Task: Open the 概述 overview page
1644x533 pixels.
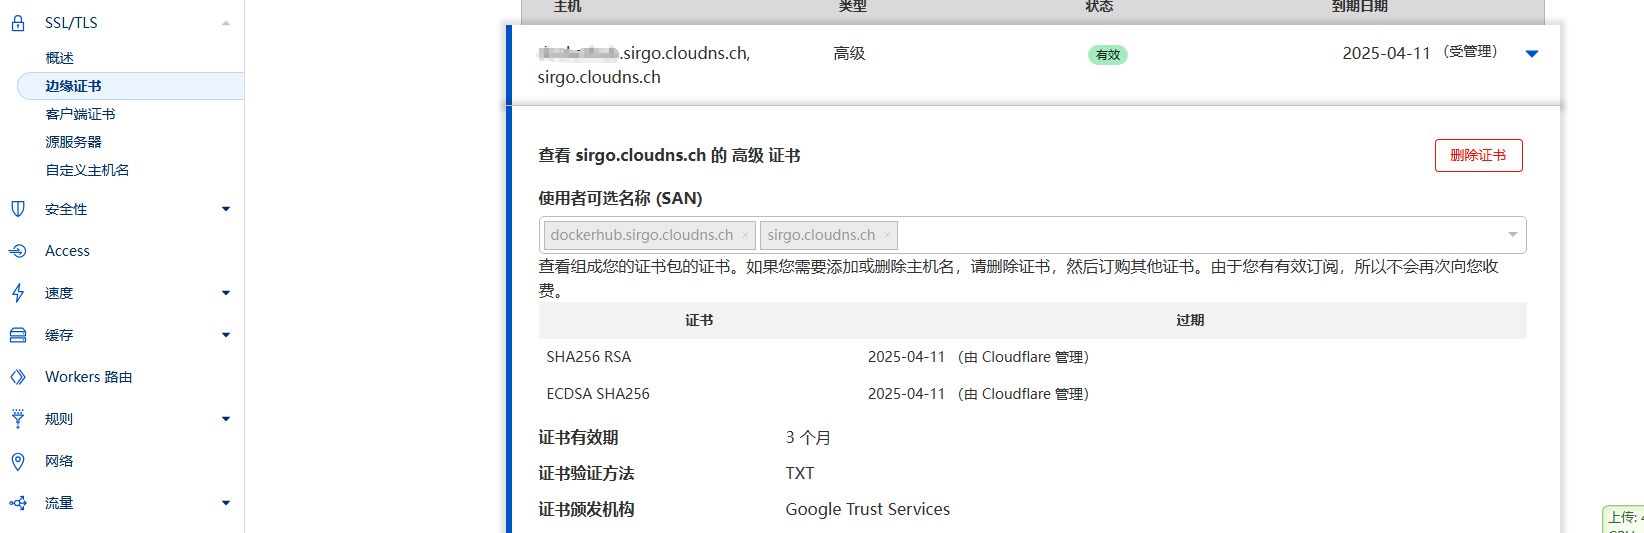Action: pyautogui.click(x=60, y=58)
